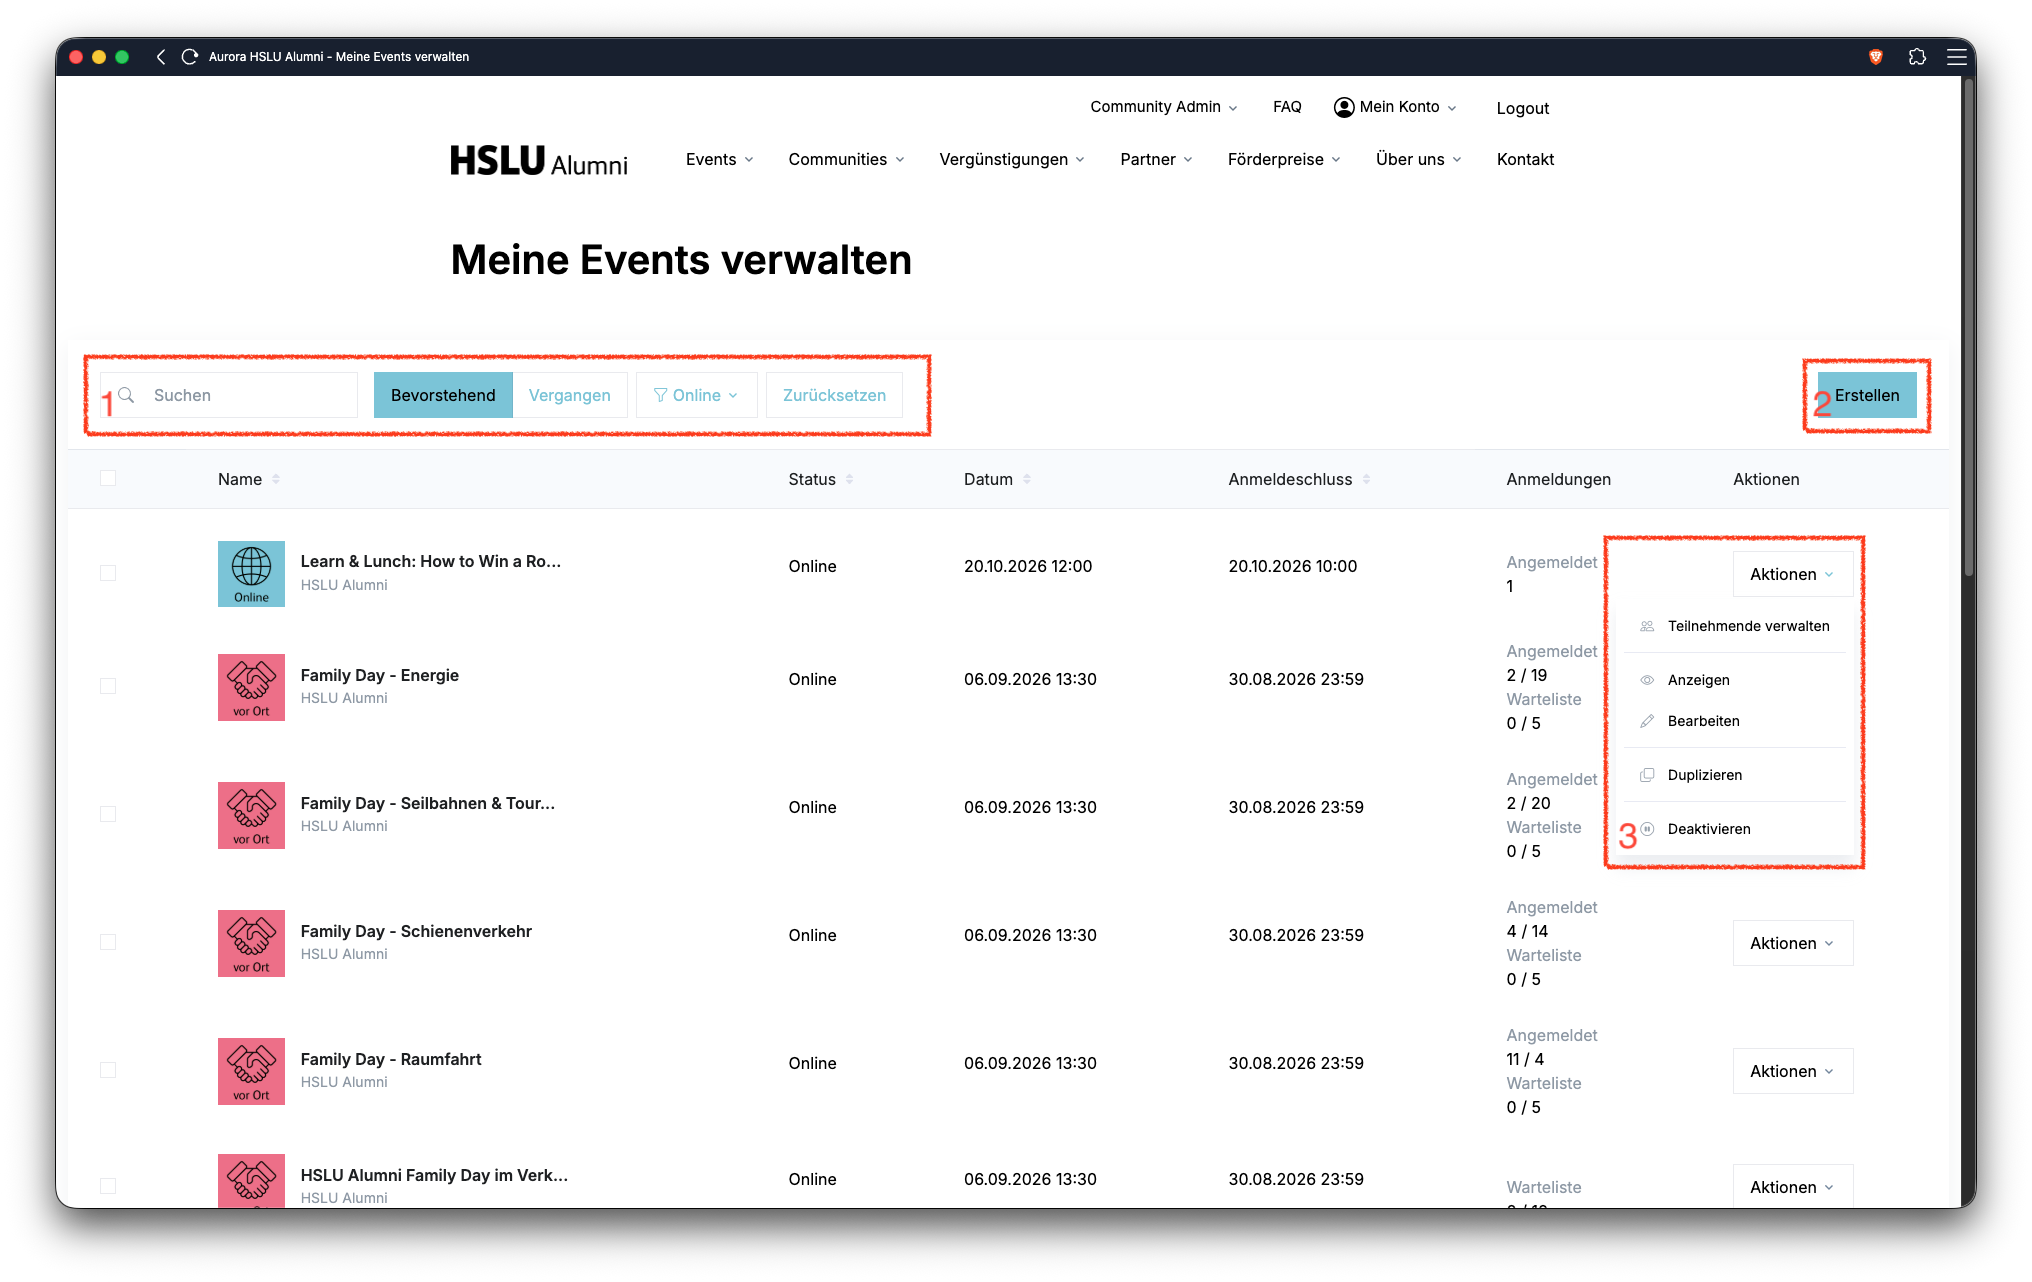
Task: Open the Vergünstigungen navigation dropdown
Action: click(x=1012, y=160)
